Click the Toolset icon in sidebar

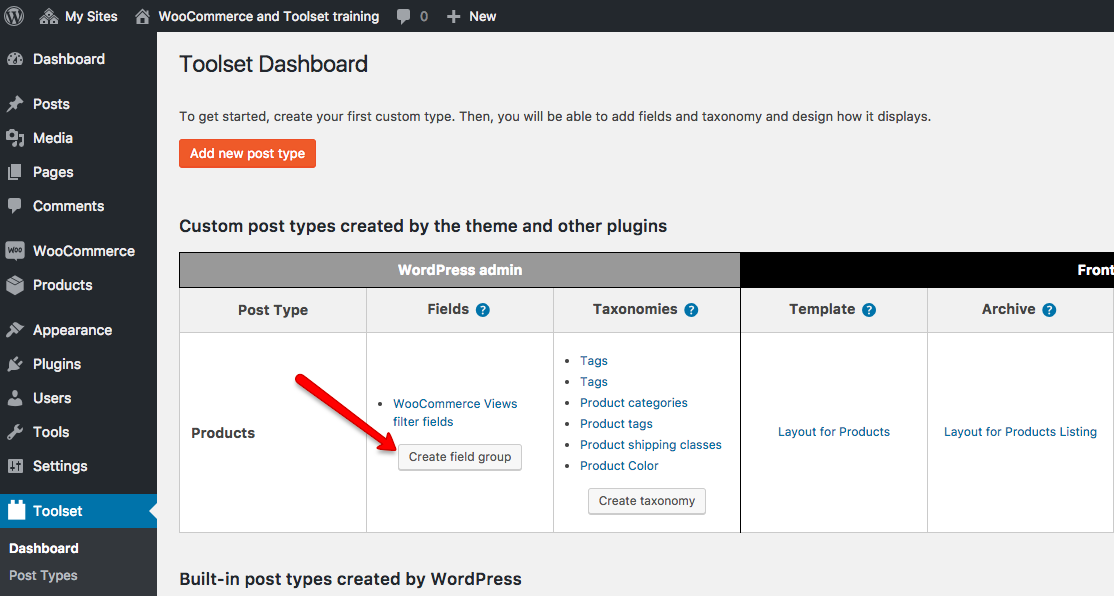[16, 510]
